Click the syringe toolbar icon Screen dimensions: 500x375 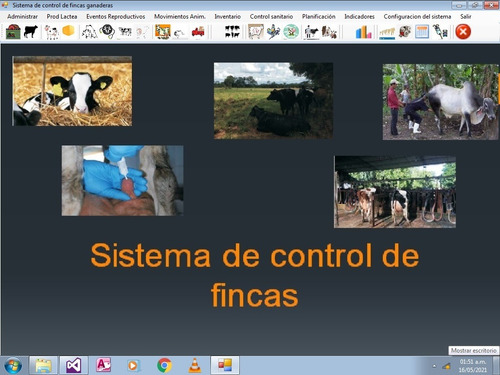(440, 32)
